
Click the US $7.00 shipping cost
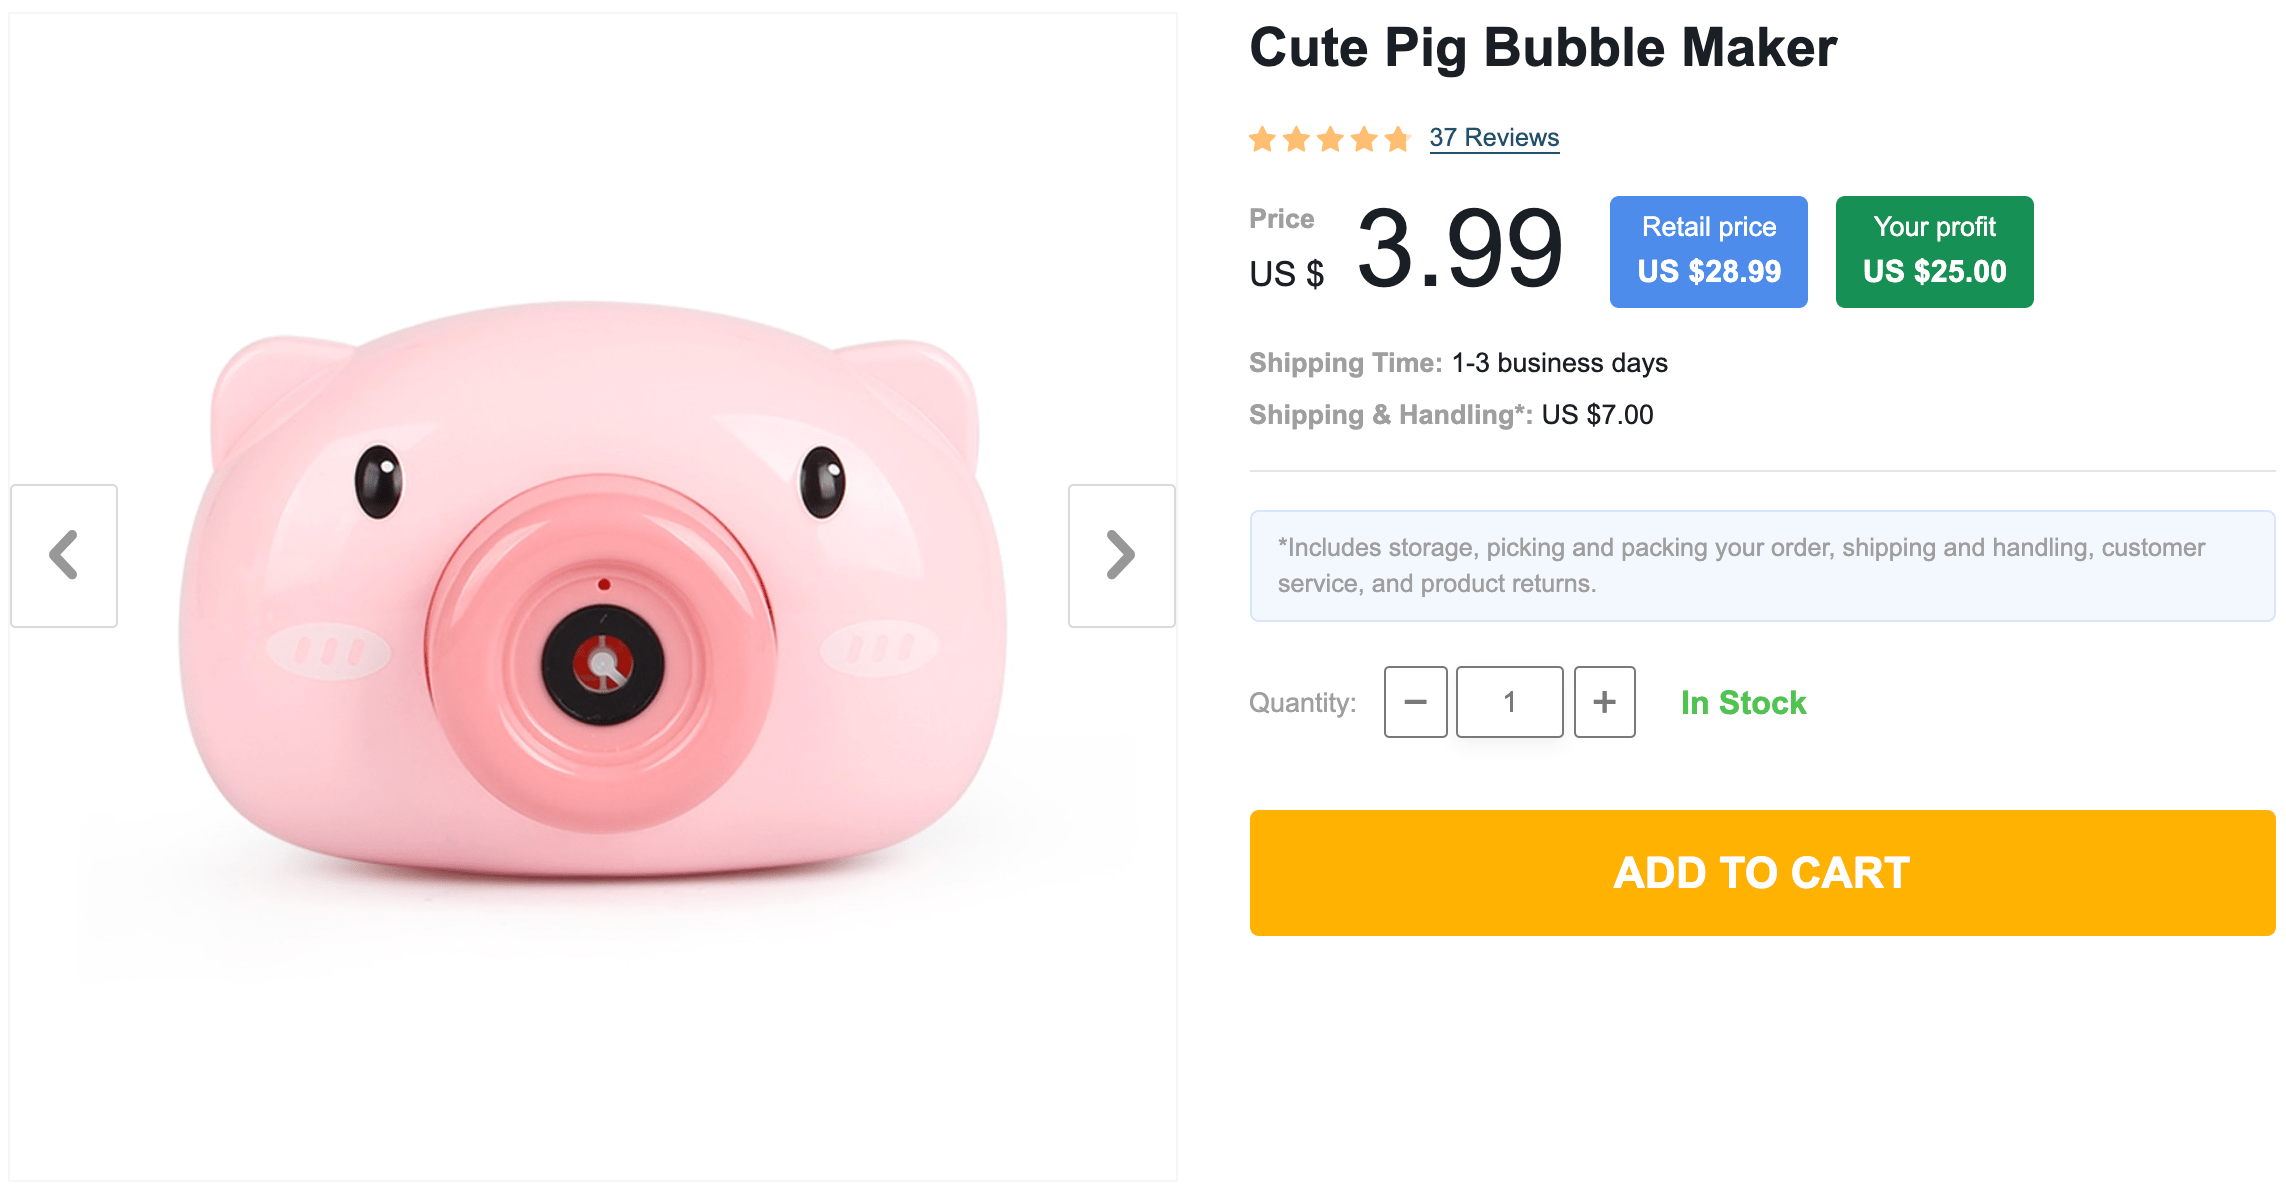[1597, 415]
